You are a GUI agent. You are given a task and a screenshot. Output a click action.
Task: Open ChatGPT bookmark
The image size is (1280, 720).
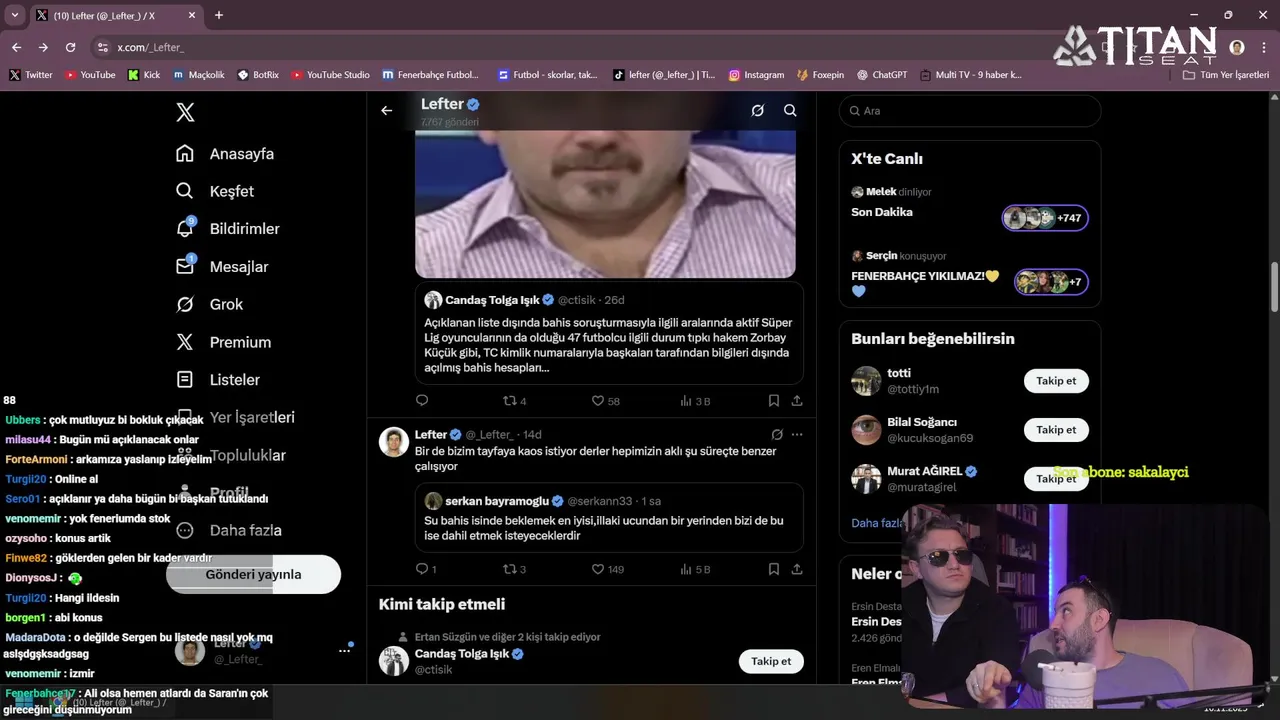(x=881, y=75)
